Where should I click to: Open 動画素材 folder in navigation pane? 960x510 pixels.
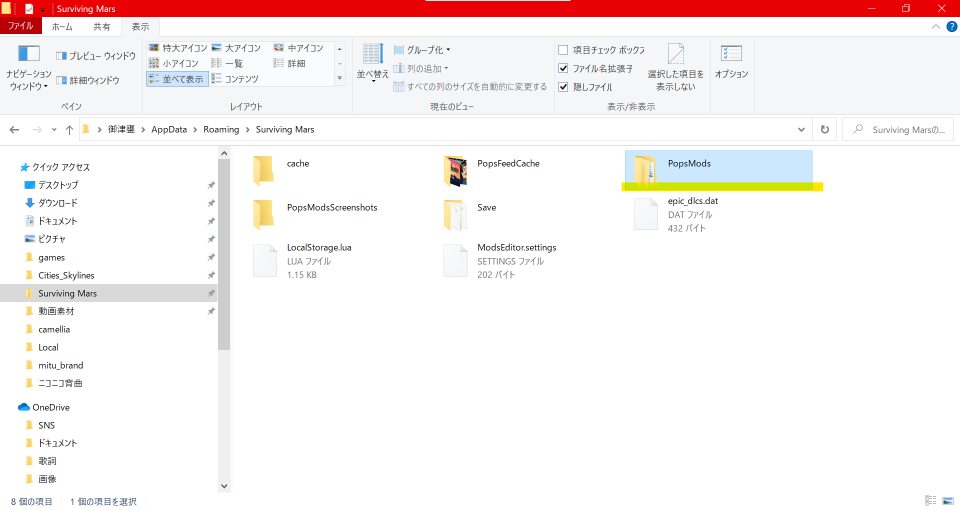click(56, 311)
